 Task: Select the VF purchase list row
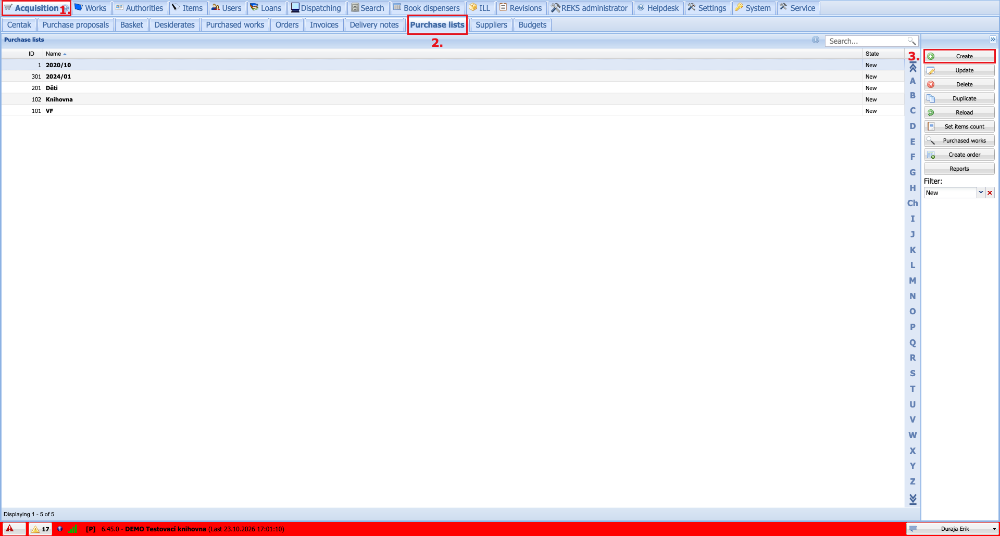452,110
